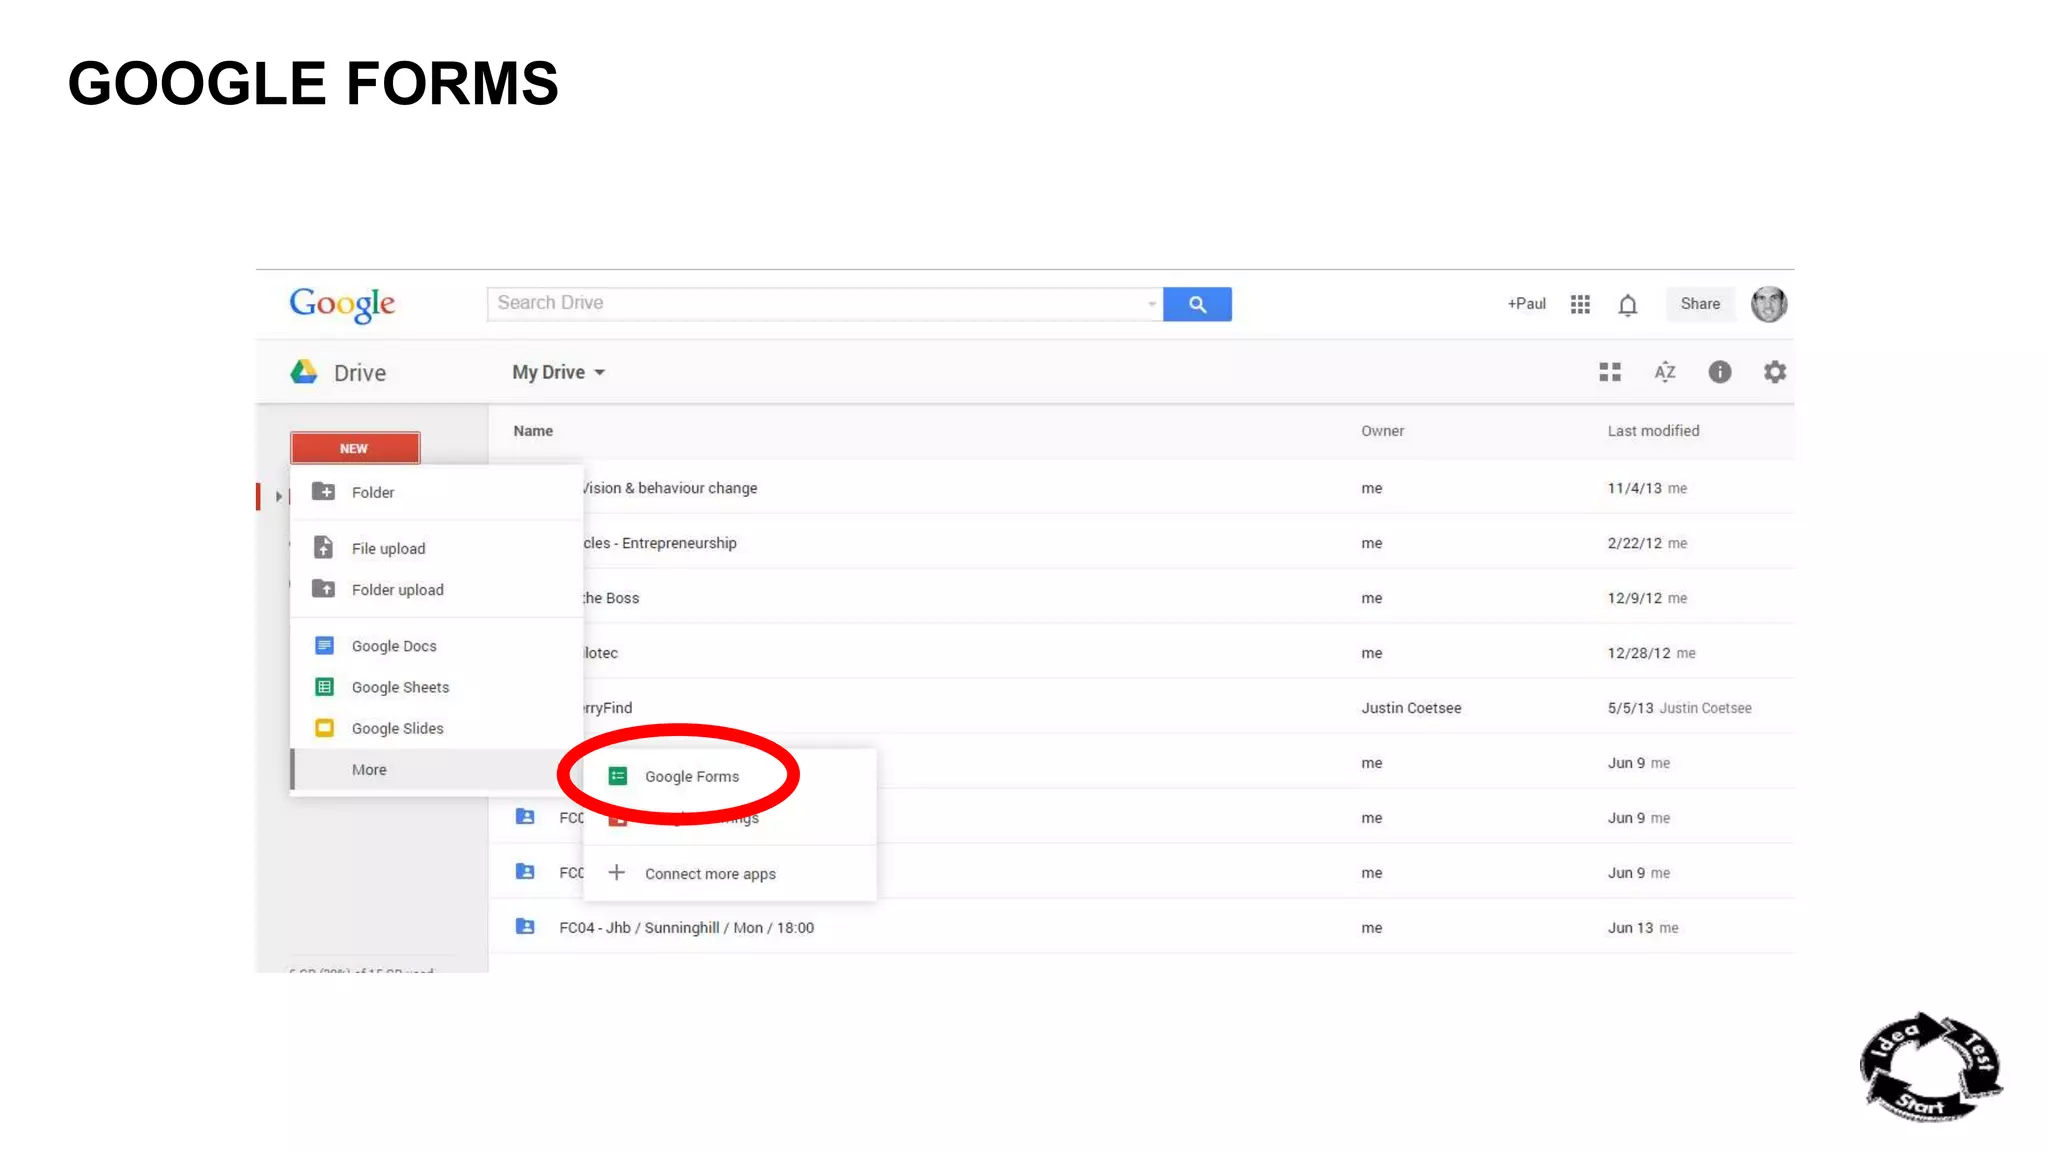
Task: Open the +Paul link
Action: coord(1526,304)
